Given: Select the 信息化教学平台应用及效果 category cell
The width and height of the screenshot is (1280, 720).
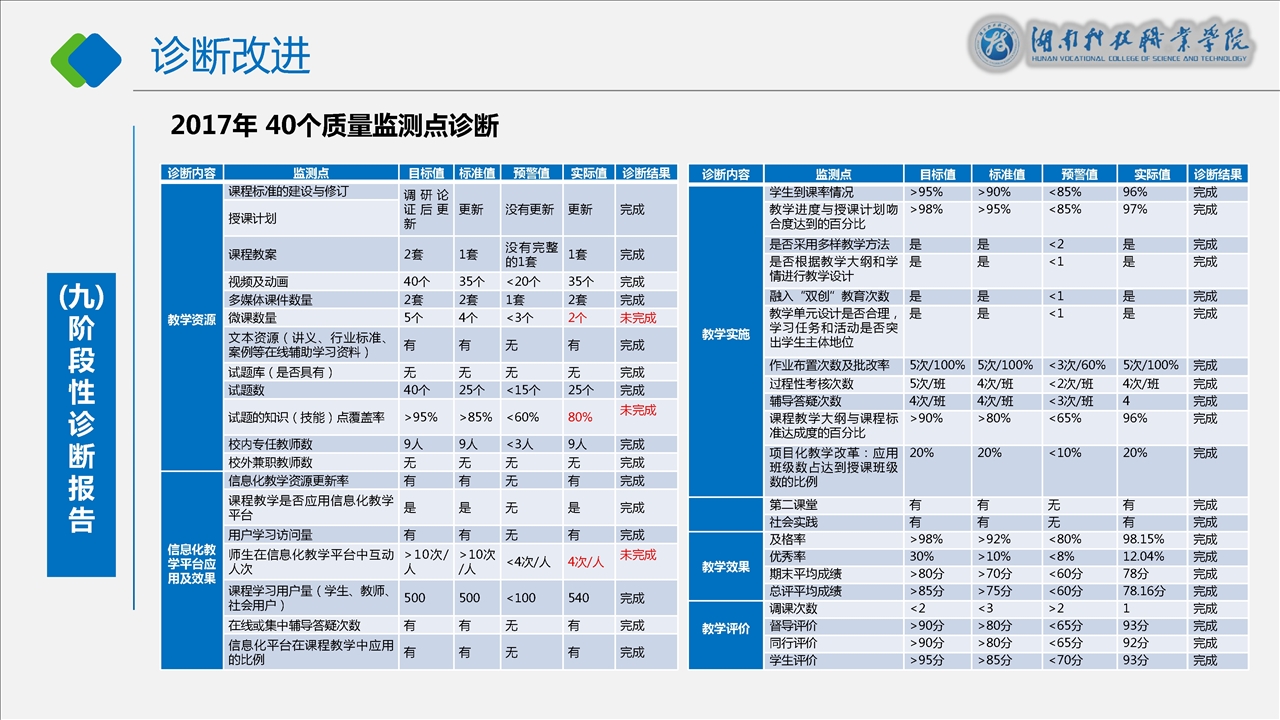Looking at the screenshot, I should tap(191, 563).
